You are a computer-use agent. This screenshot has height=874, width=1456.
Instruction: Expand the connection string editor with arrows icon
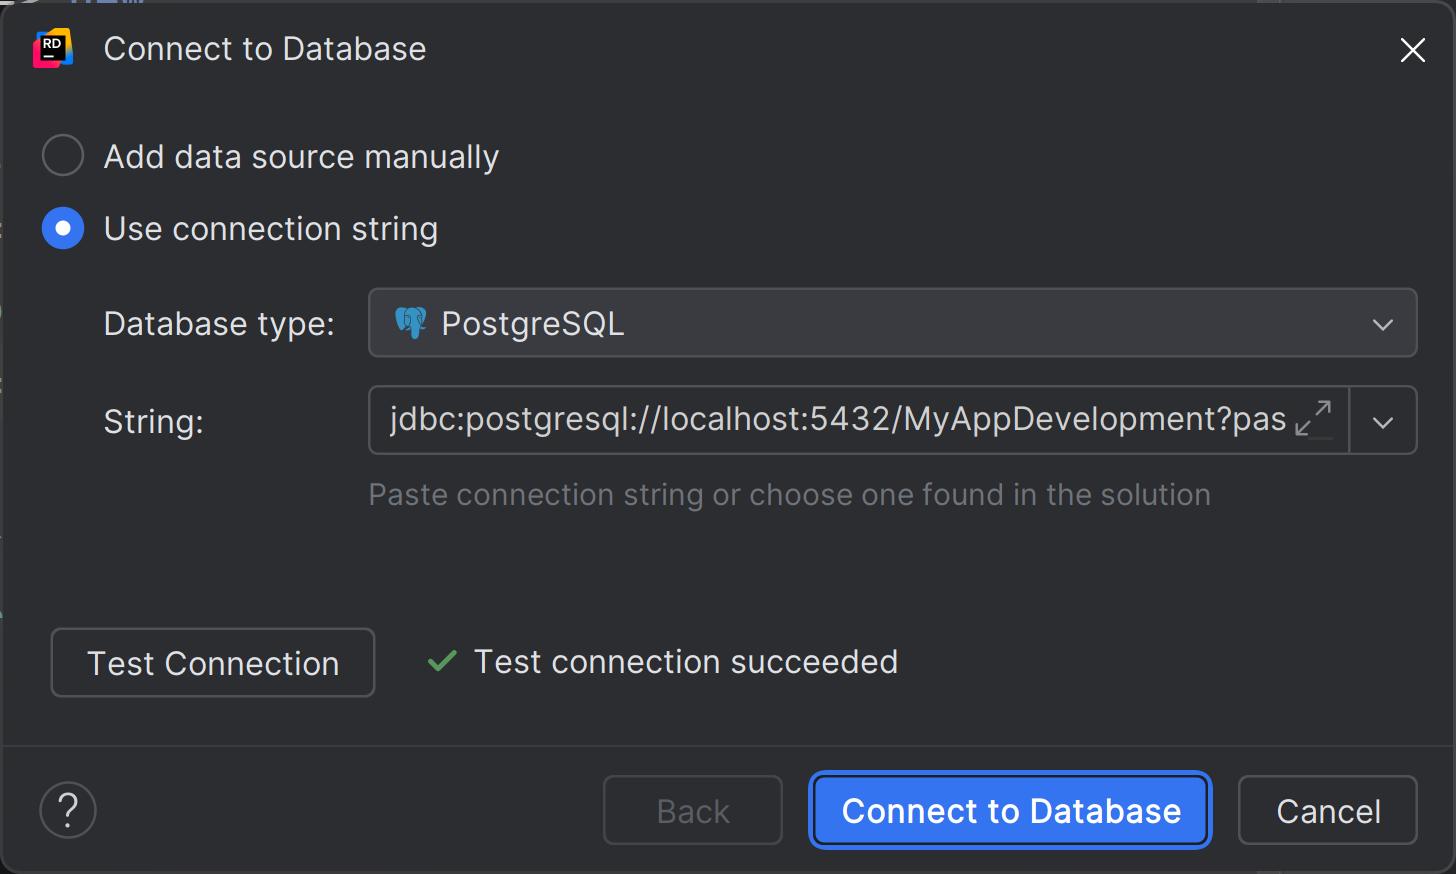coord(1313,419)
